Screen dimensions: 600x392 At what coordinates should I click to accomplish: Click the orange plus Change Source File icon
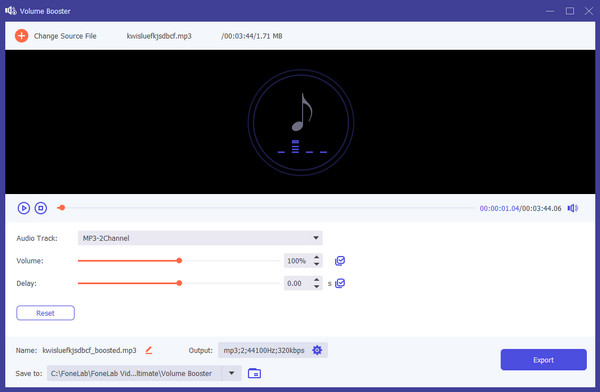pyautogui.click(x=21, y=36)
